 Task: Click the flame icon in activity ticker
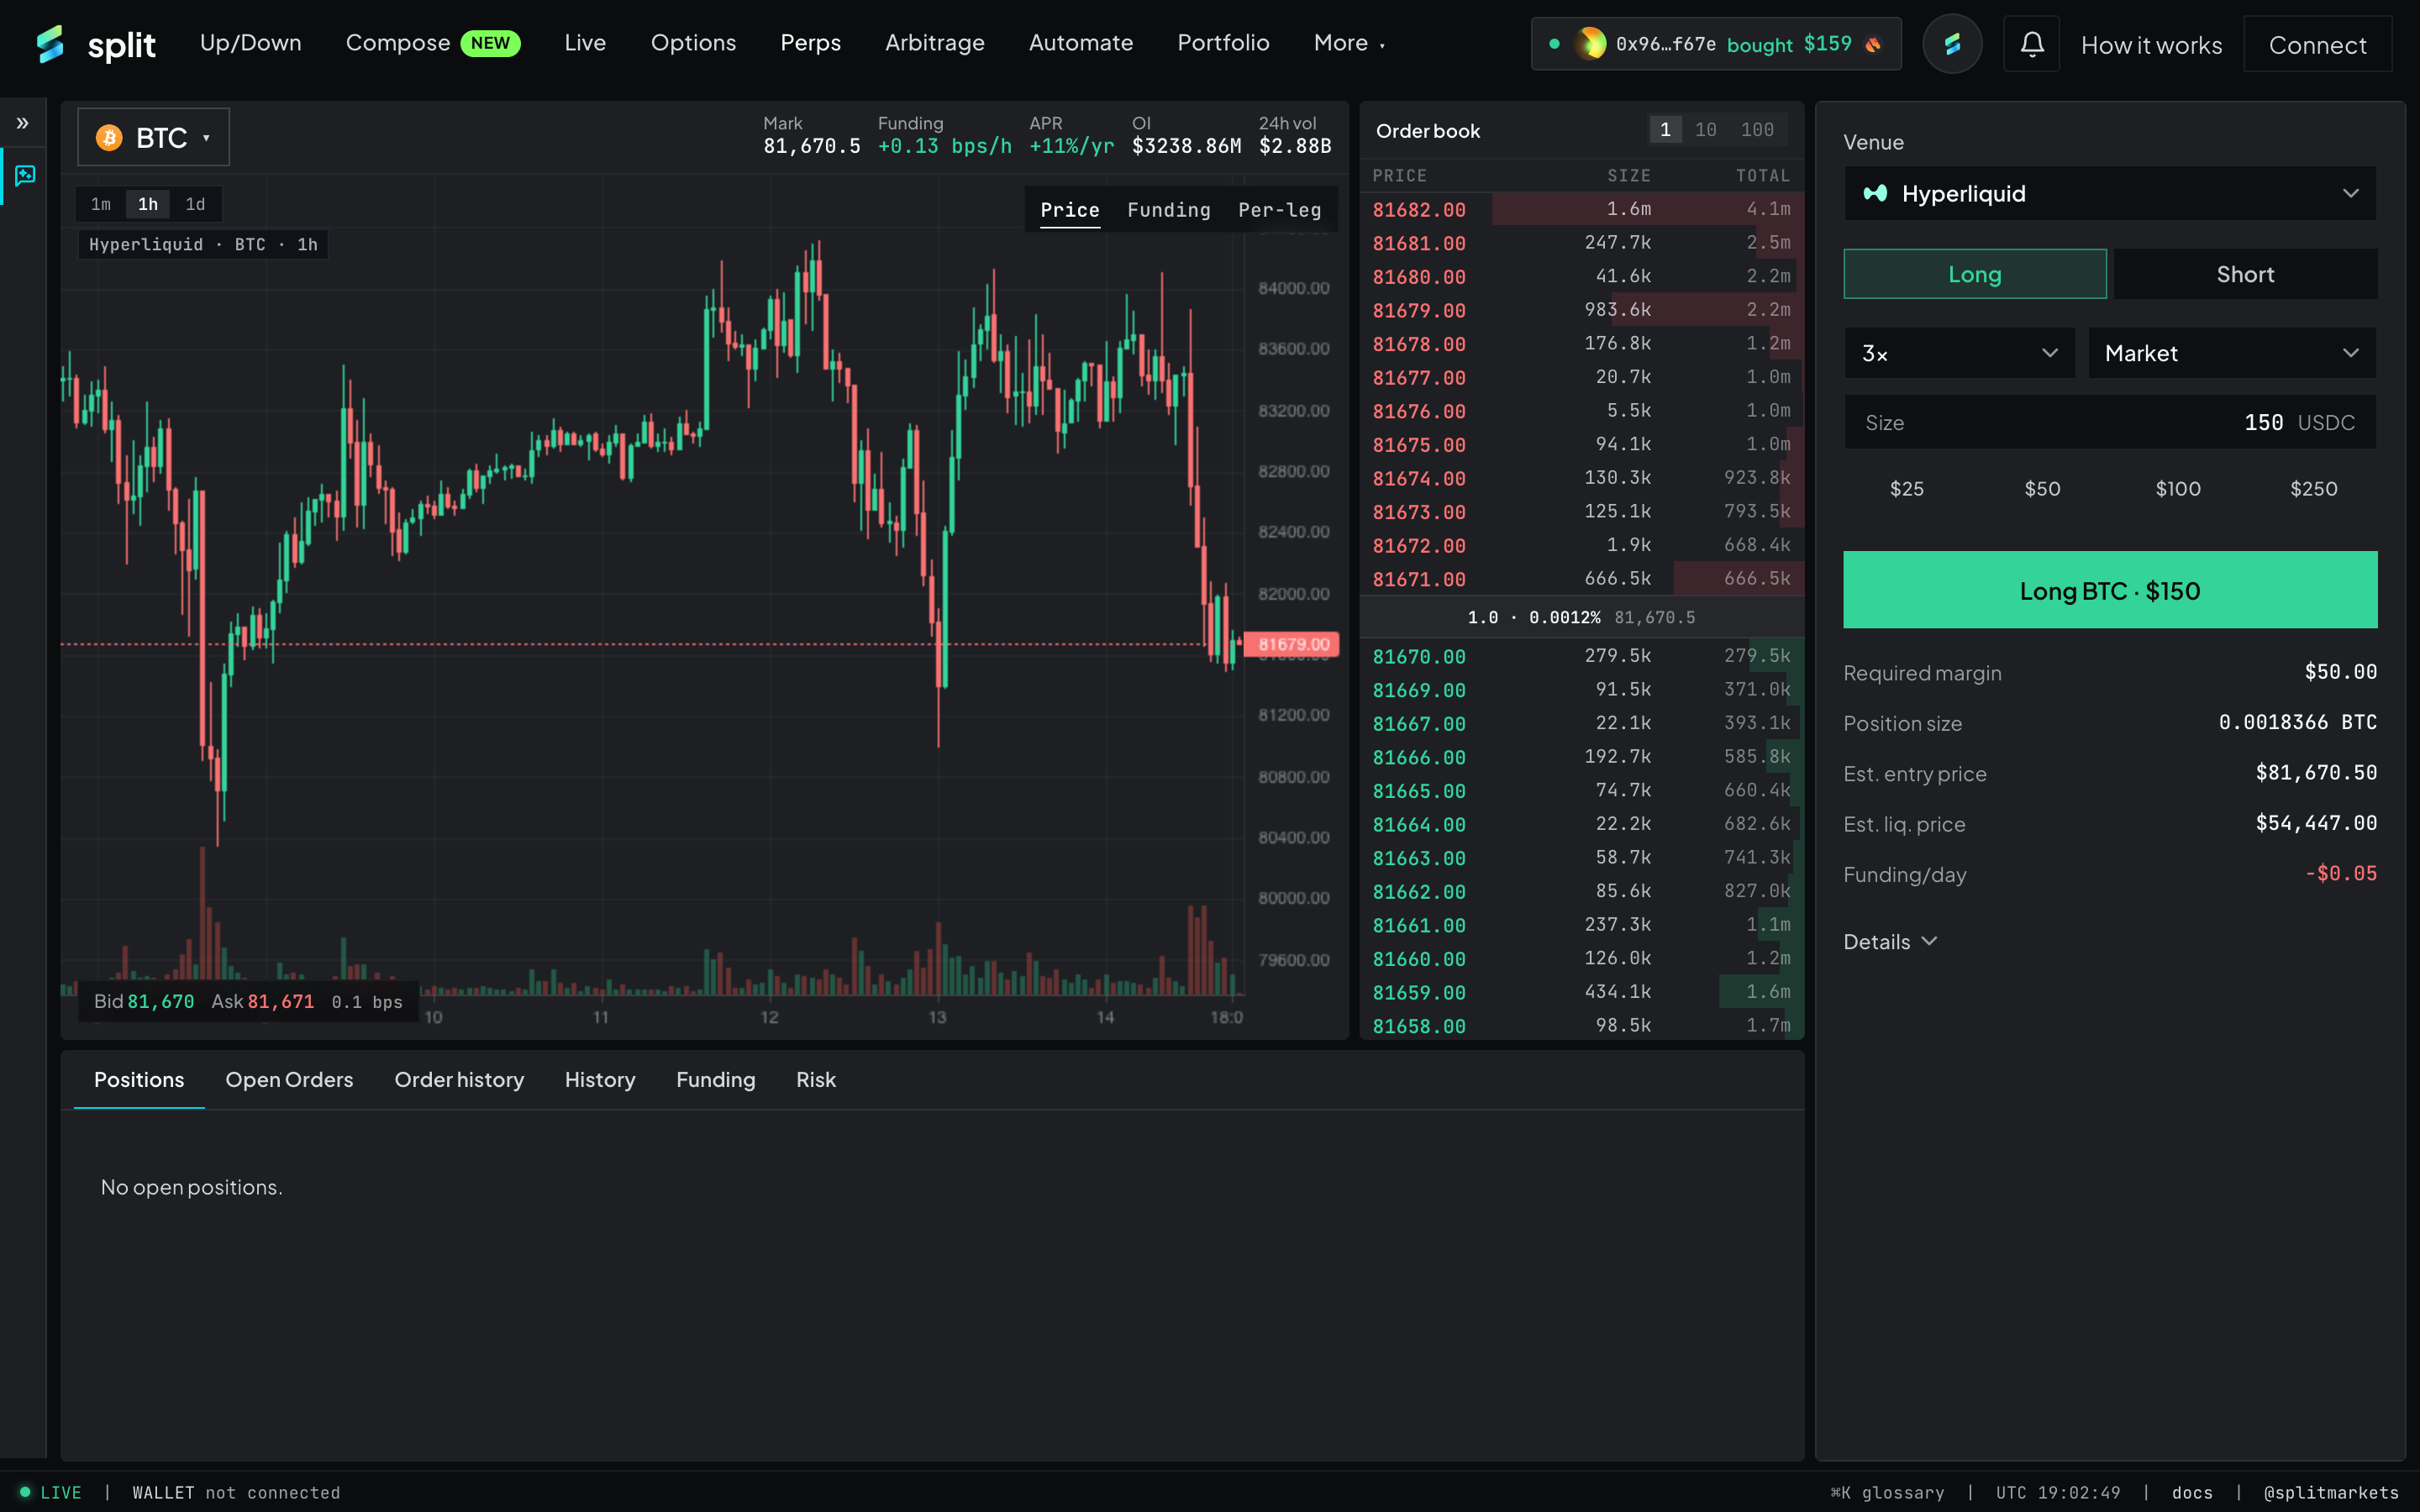tap(1873, 44)
